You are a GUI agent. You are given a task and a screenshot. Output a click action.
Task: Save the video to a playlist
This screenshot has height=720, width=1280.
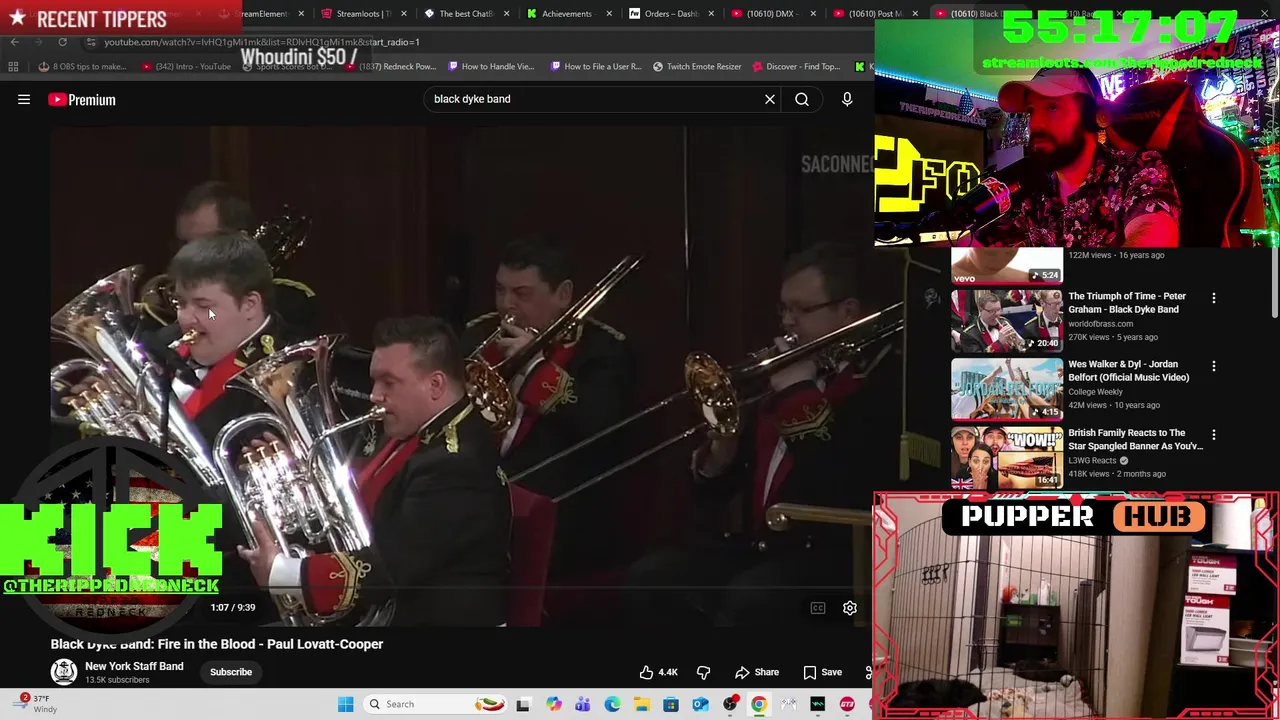click(822, 672)
